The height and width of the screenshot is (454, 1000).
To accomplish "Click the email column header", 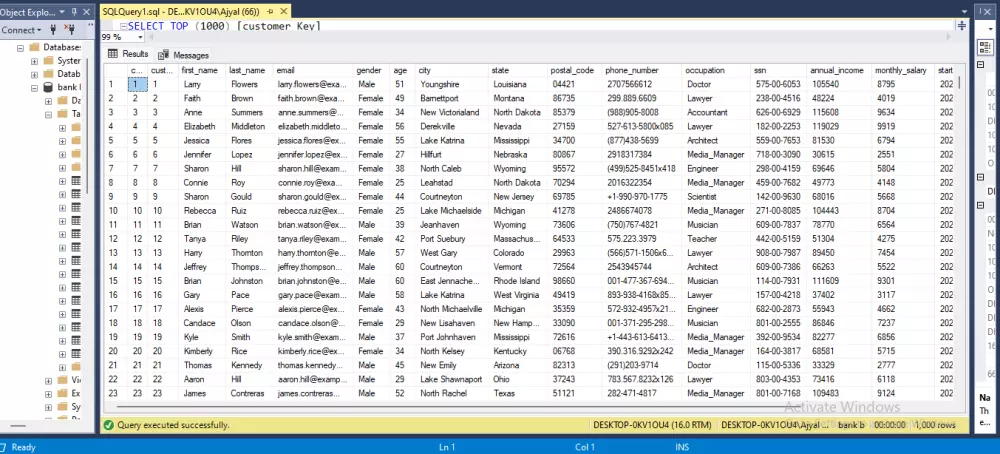I will click(x=312, y=70).
